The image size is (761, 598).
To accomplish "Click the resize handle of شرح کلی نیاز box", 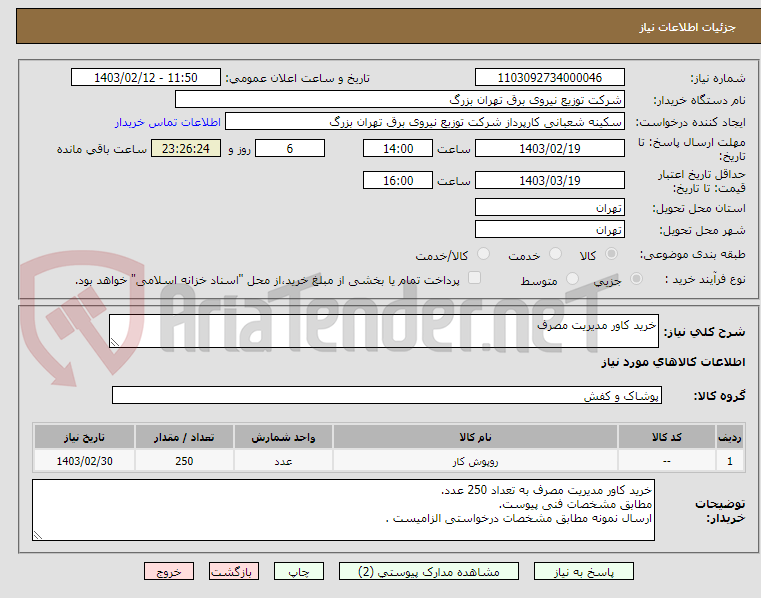I will click(115, 343).
